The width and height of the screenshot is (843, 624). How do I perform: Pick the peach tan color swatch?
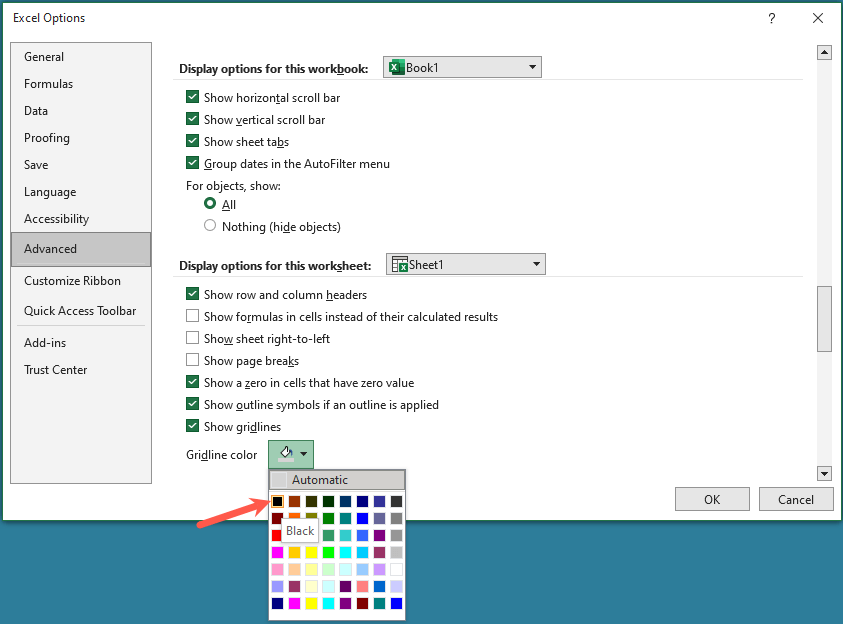[295, 569]
